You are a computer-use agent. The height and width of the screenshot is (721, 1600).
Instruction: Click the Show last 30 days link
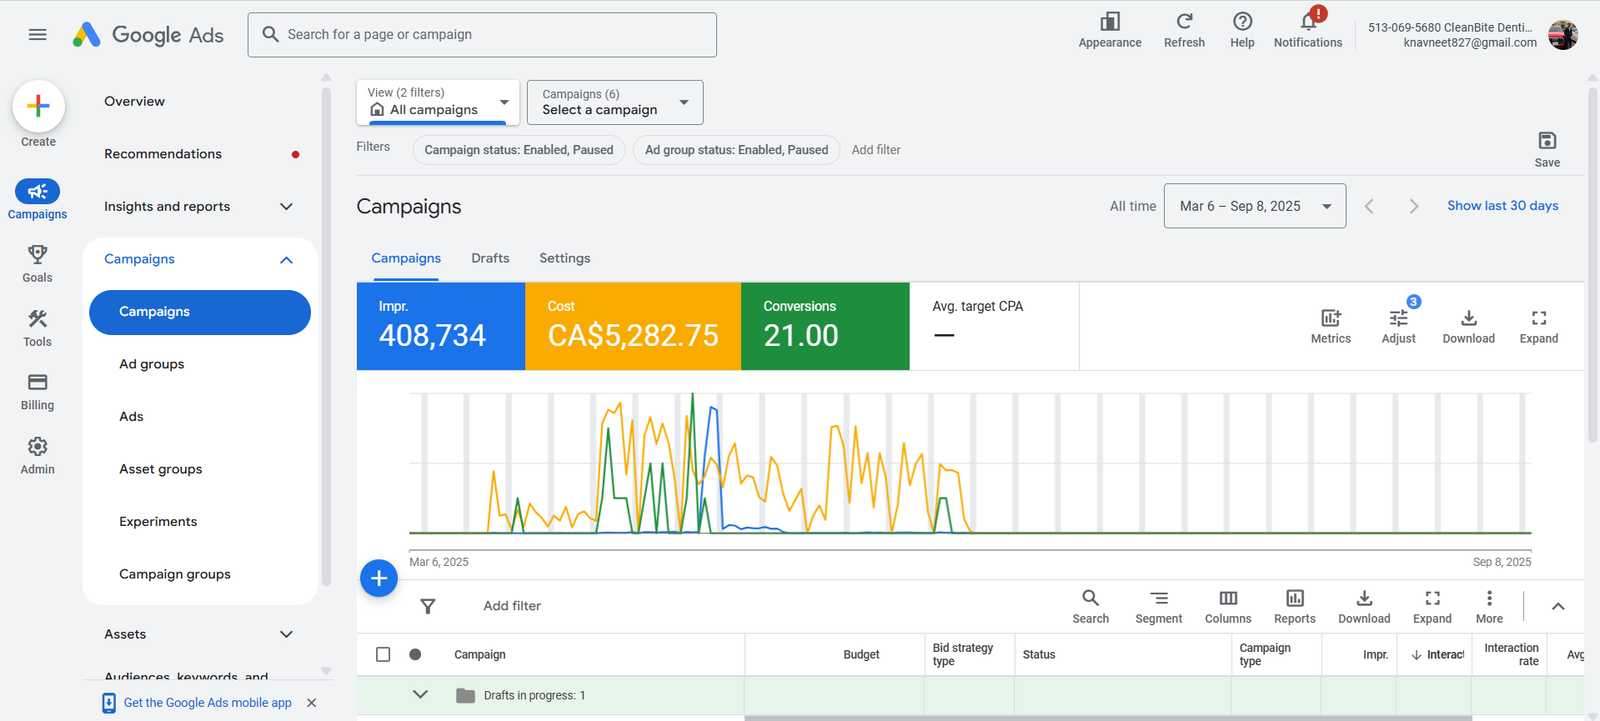[1502, 206]
